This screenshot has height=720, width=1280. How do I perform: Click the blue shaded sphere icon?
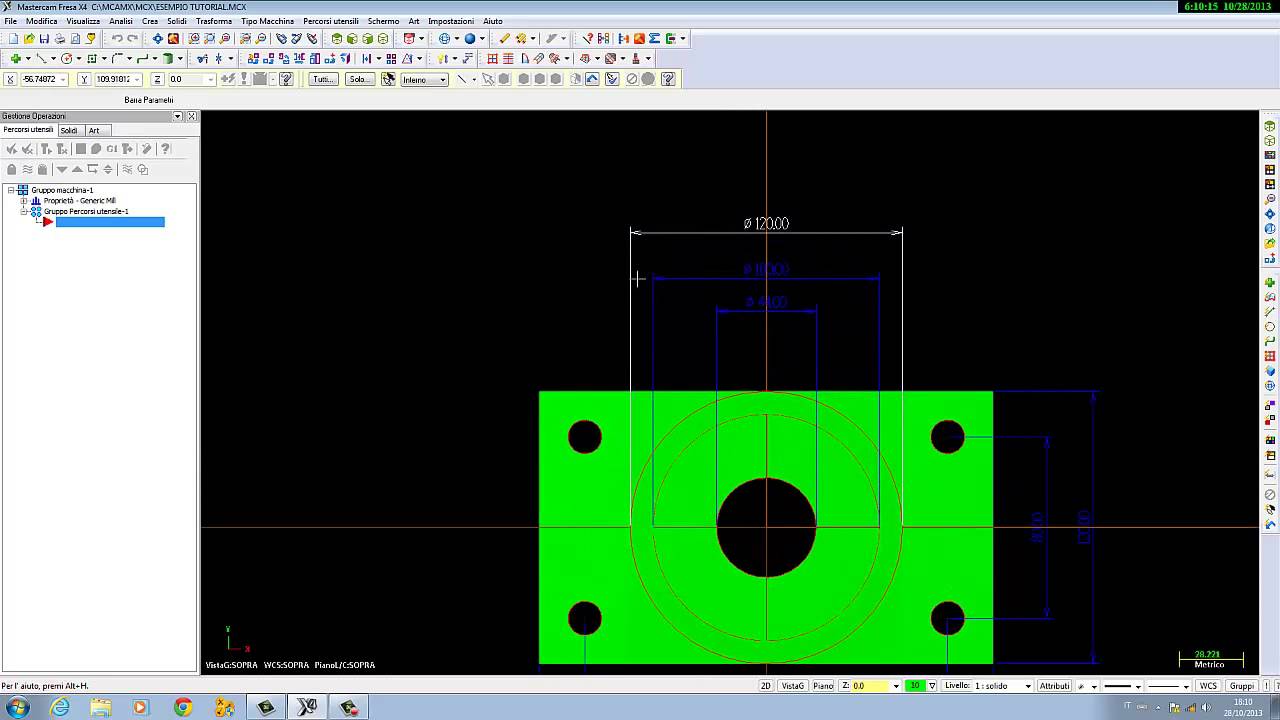click(470, 39)
